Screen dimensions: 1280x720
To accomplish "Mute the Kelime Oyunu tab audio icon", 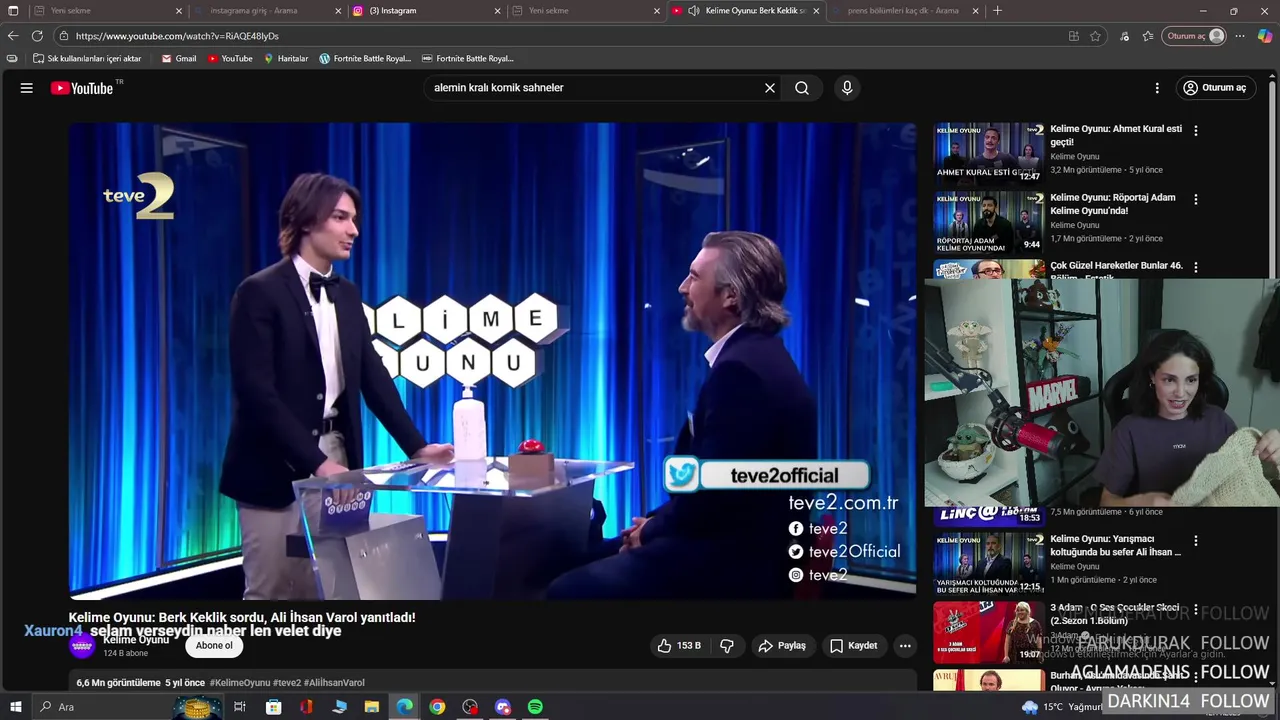I will pyautogui.click(x=694, y=11).
